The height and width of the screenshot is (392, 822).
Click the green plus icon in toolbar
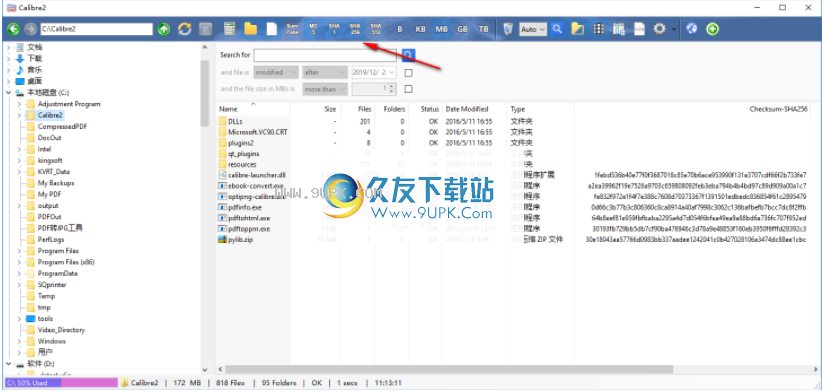(x=712, y=29)
